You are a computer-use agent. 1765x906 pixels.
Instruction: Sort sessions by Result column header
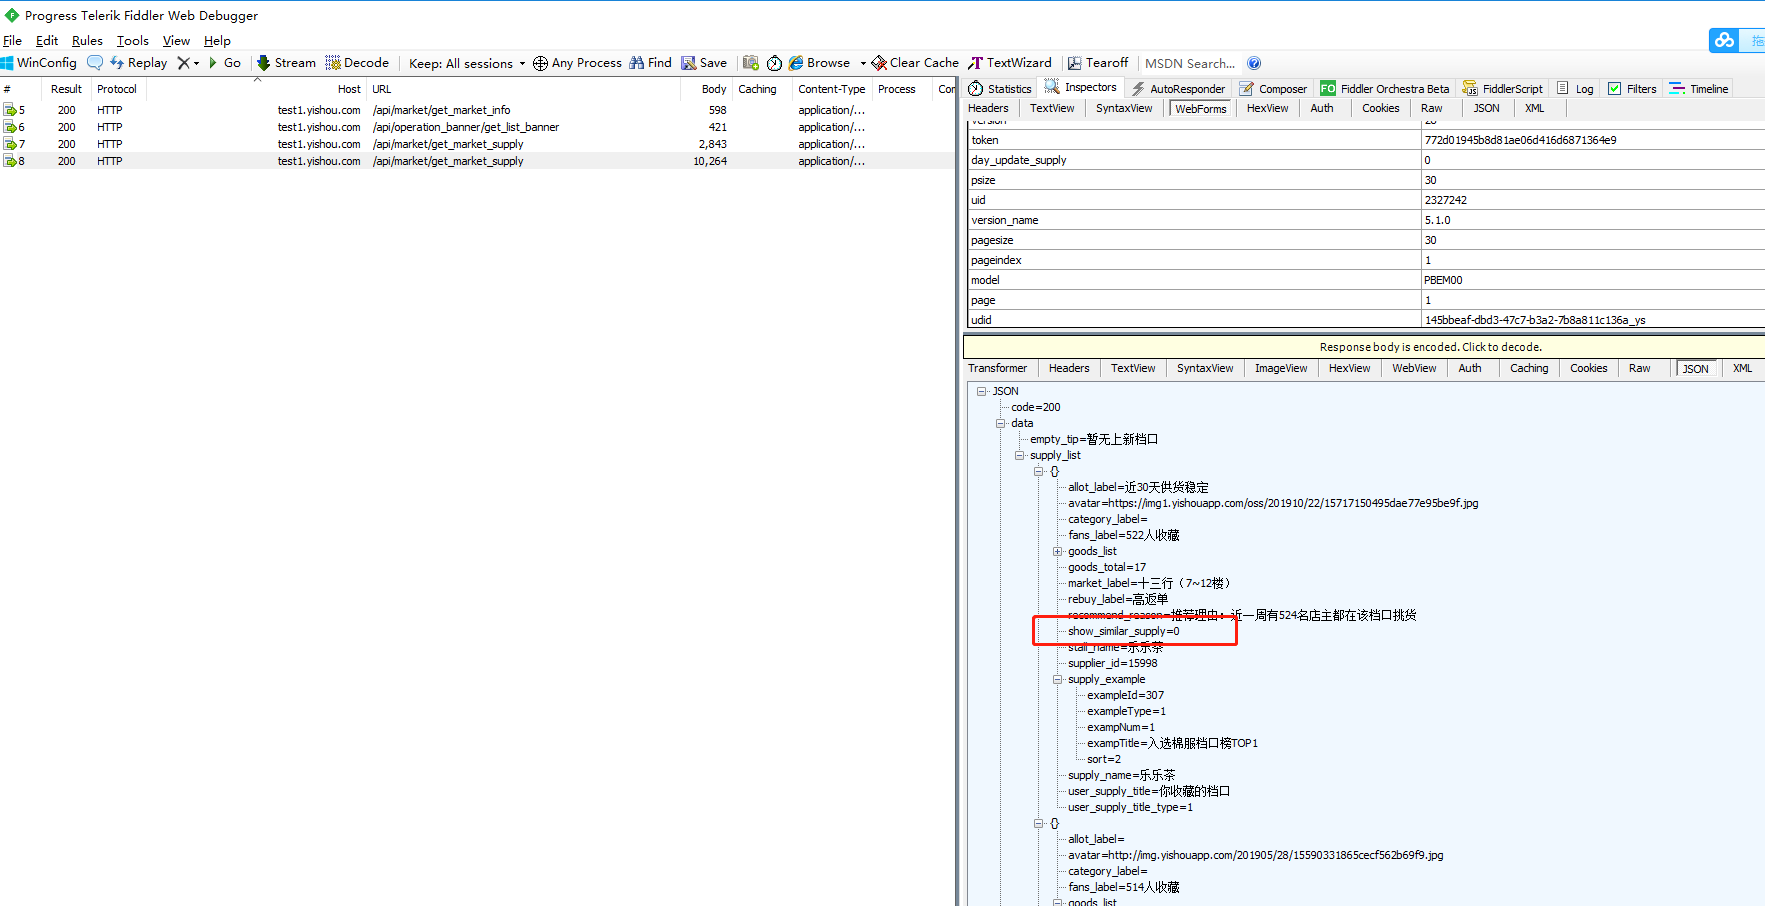(x=67, y=89)
